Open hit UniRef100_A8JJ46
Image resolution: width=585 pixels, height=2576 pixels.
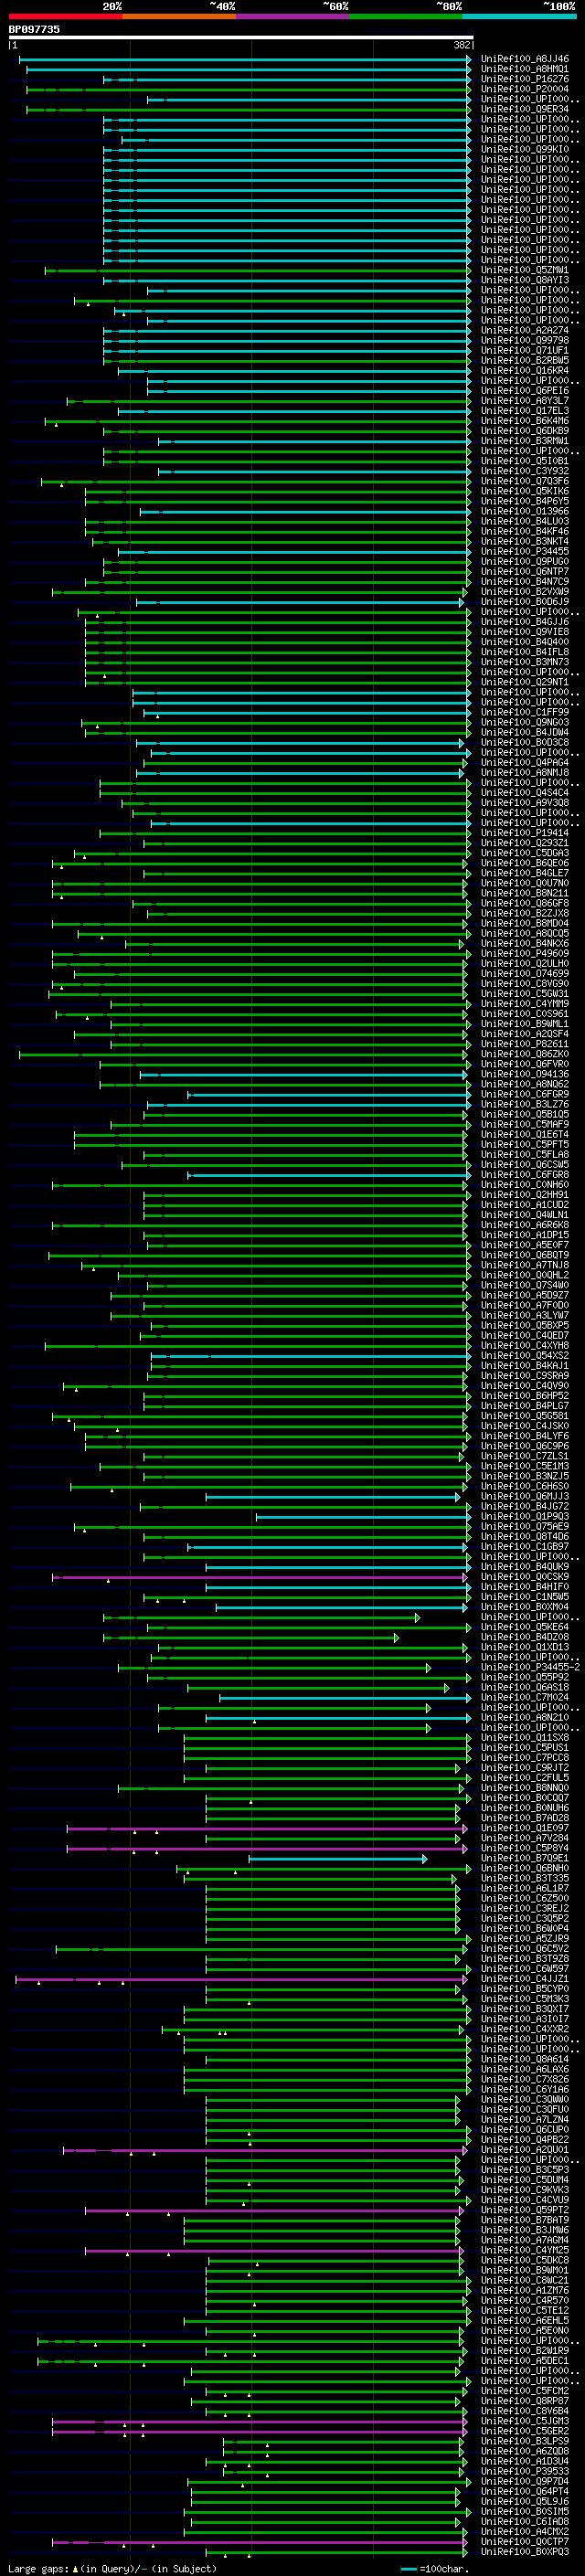pos(525,59)
